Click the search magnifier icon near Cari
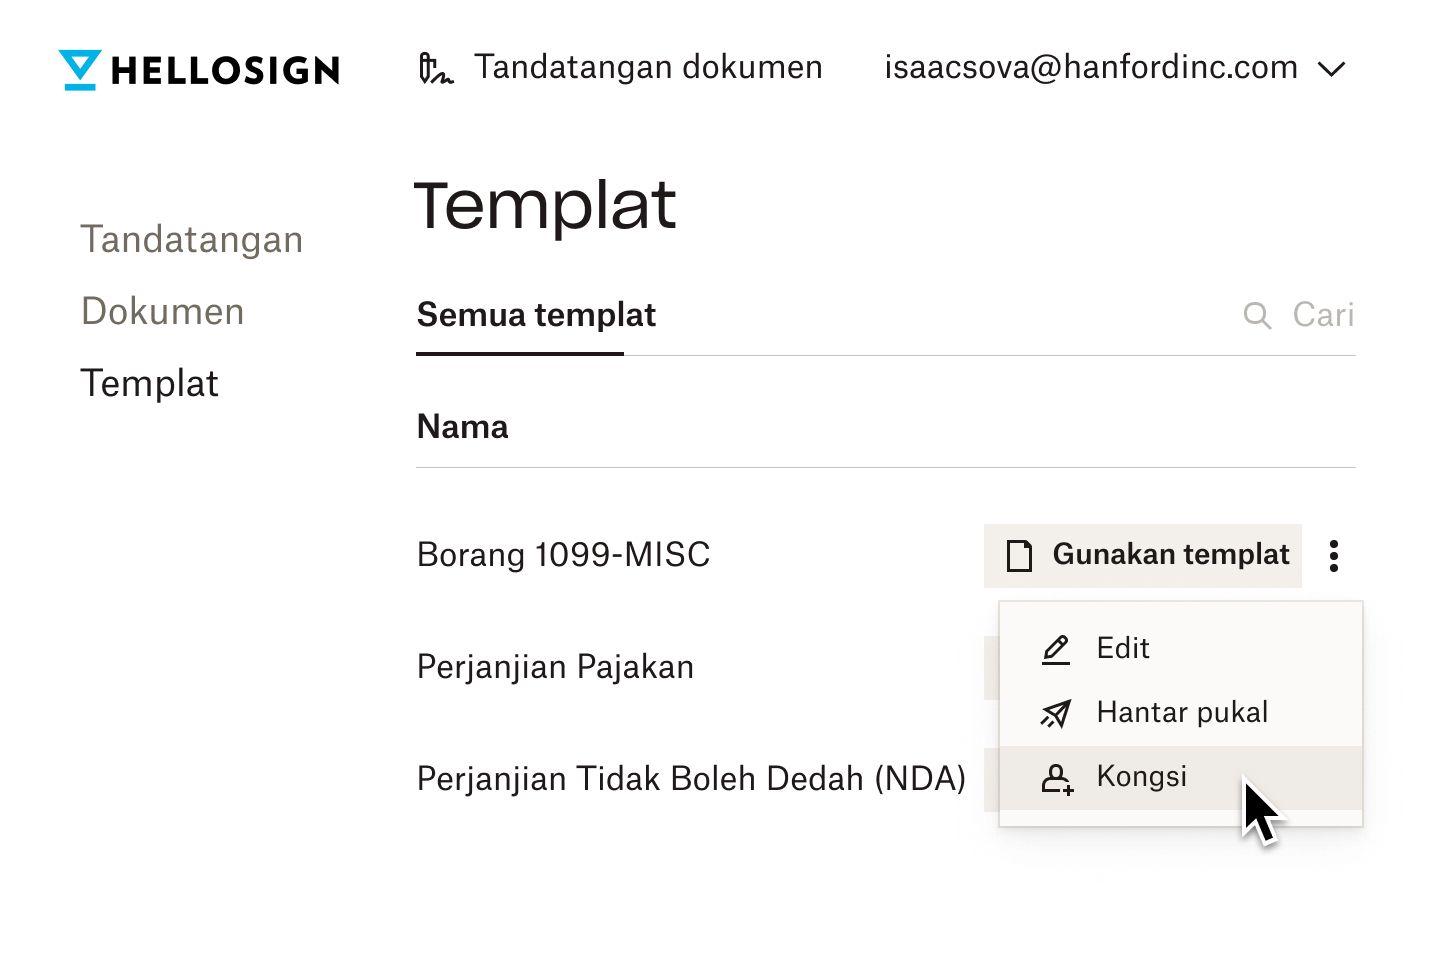Viewport: 1440px width, 960px height. click(1258, 315)
